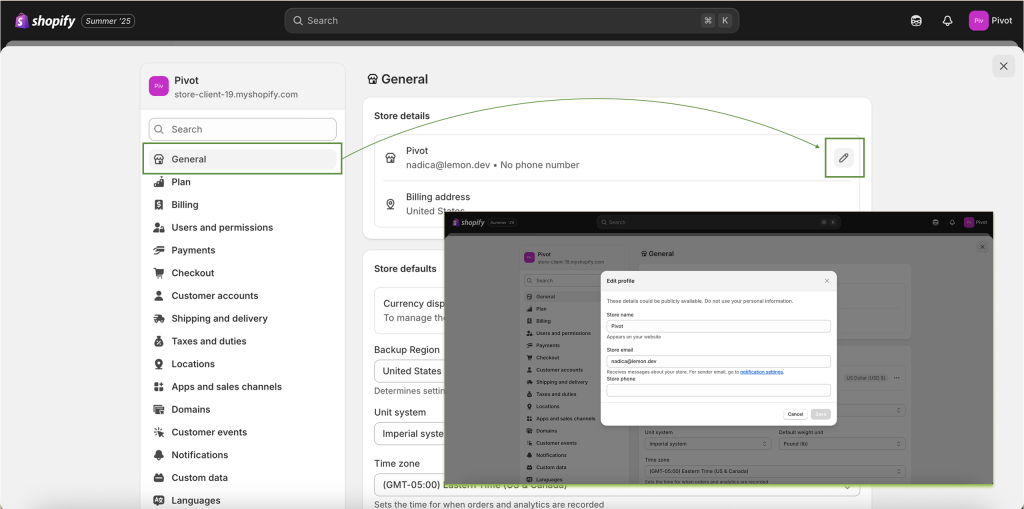Open the notifications bell in the main header
1024x509 pixels.
pyautogui.click(x=948, y=21)
